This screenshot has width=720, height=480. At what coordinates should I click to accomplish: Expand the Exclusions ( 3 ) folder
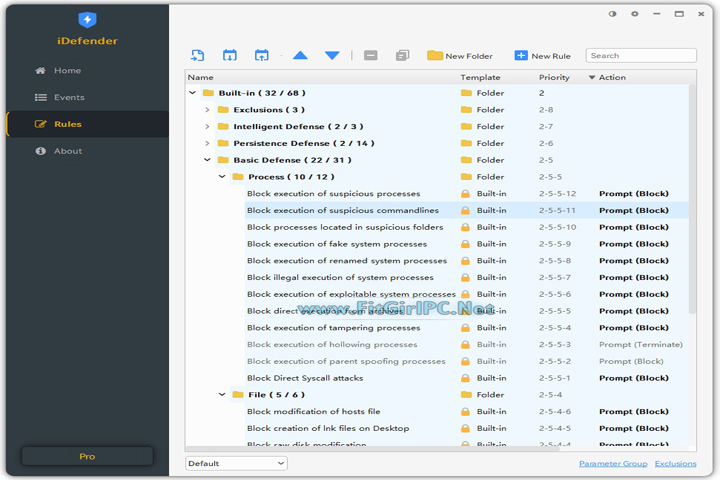[x=207, y=110]
